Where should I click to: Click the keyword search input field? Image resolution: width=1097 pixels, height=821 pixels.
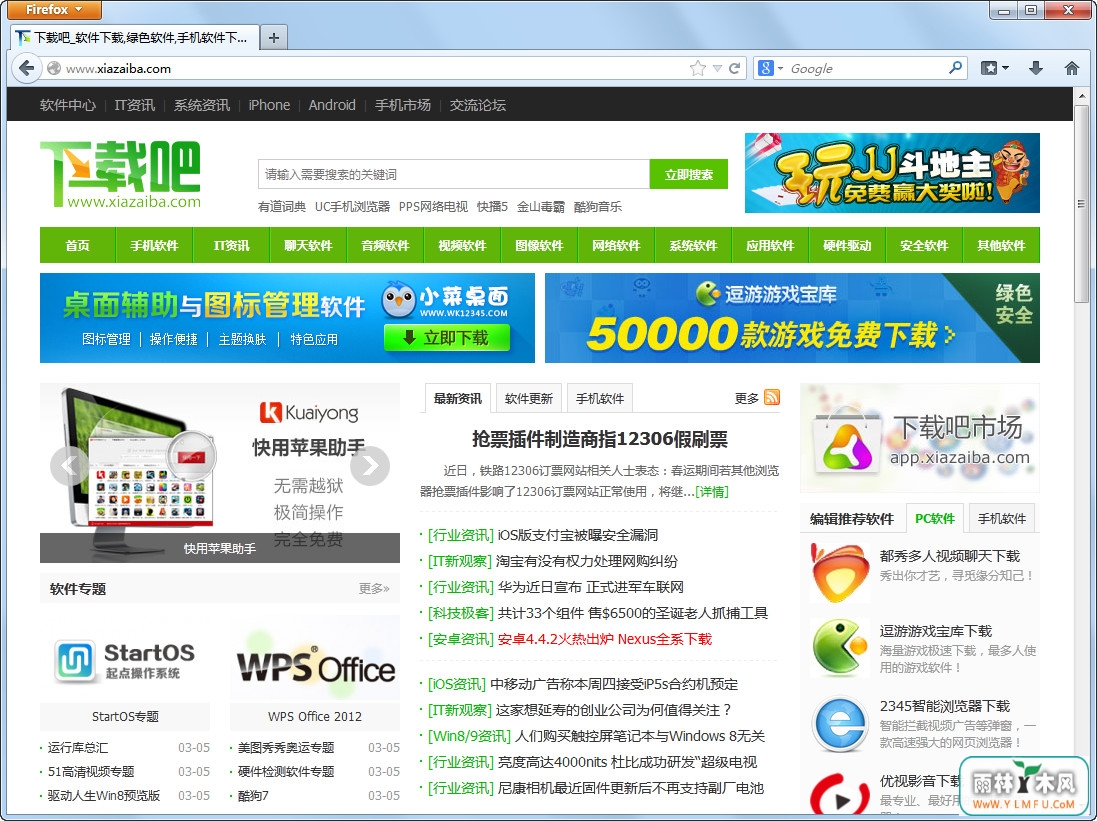[x=454, y=174]
